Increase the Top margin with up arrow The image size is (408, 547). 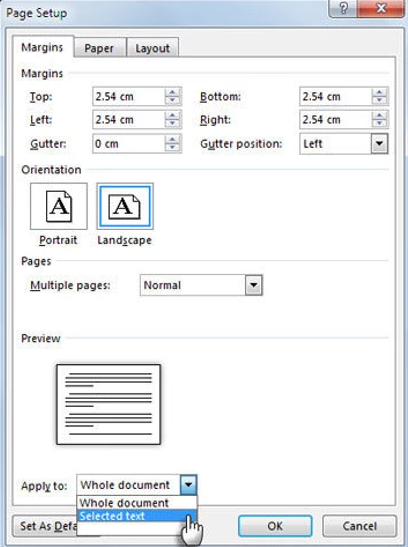coord(173,93)
